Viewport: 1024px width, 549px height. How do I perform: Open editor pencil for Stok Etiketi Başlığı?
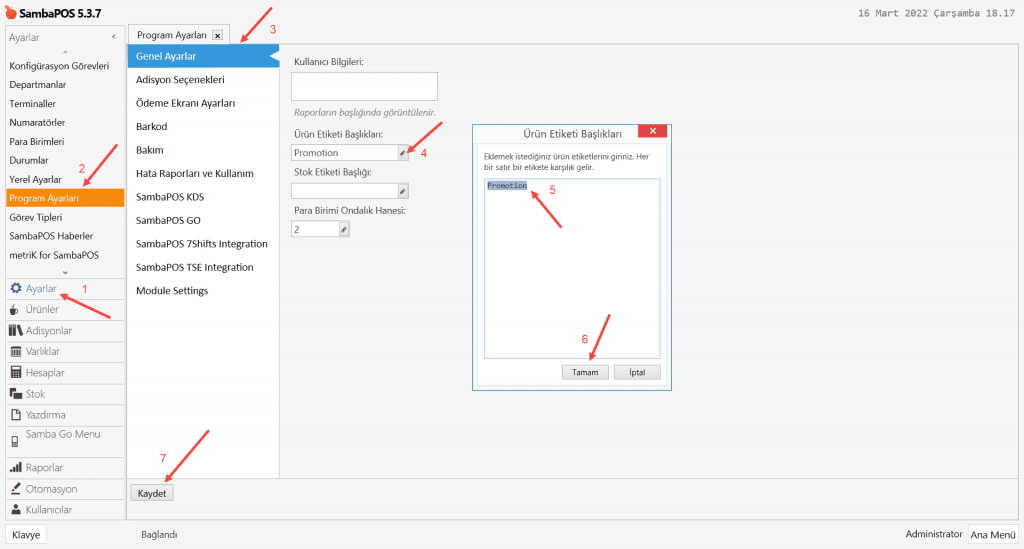(403, 191)
